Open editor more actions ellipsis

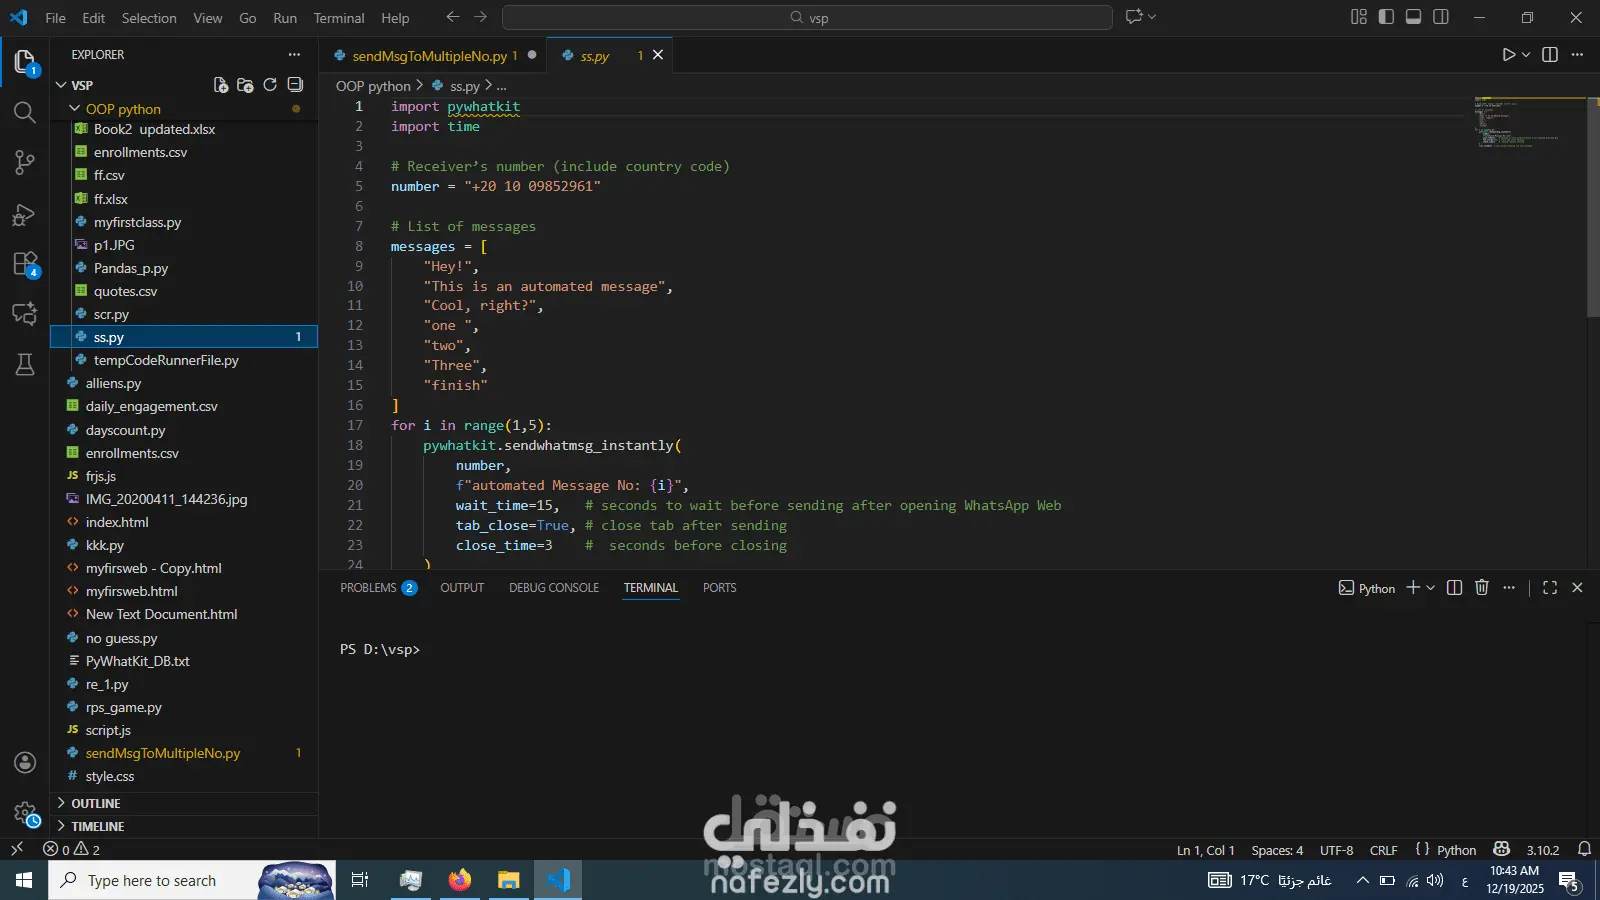1577,55
